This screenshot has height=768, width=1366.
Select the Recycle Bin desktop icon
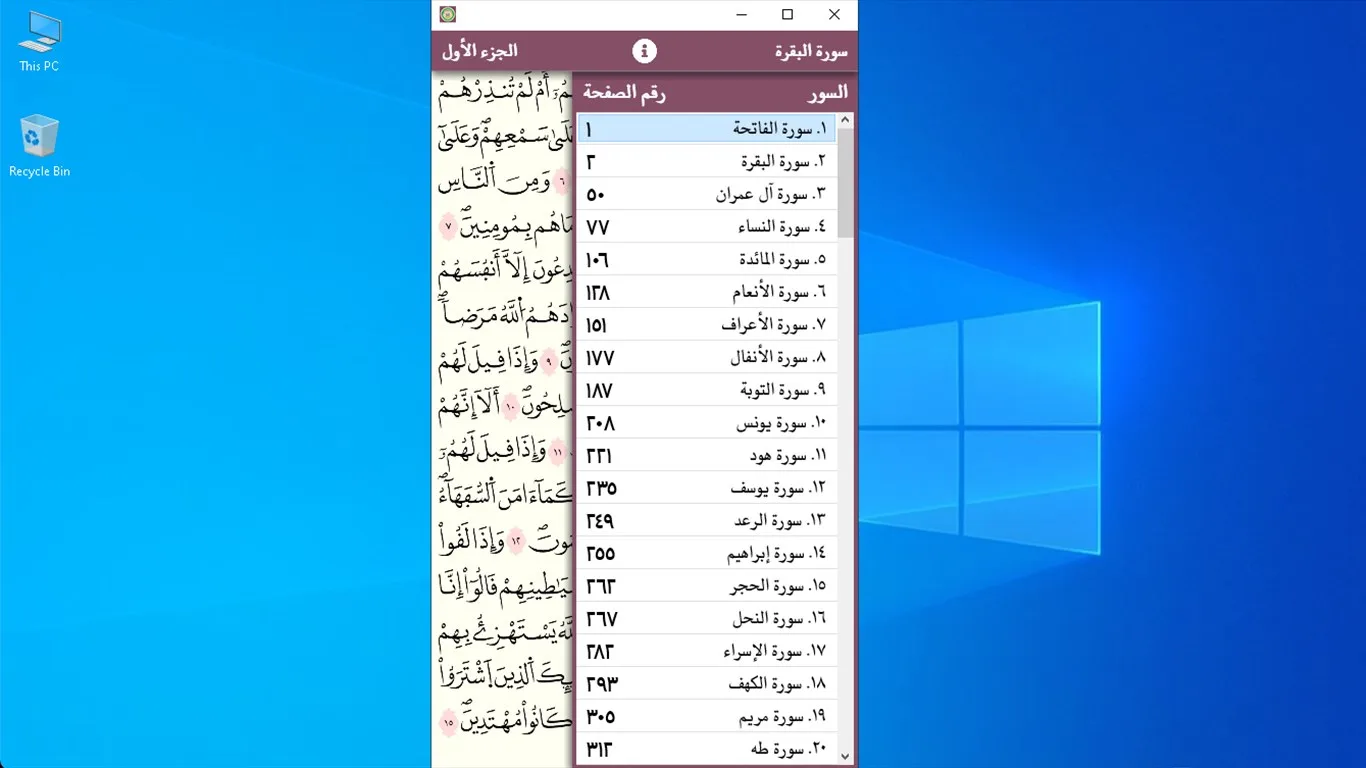(x=39, y=146)
